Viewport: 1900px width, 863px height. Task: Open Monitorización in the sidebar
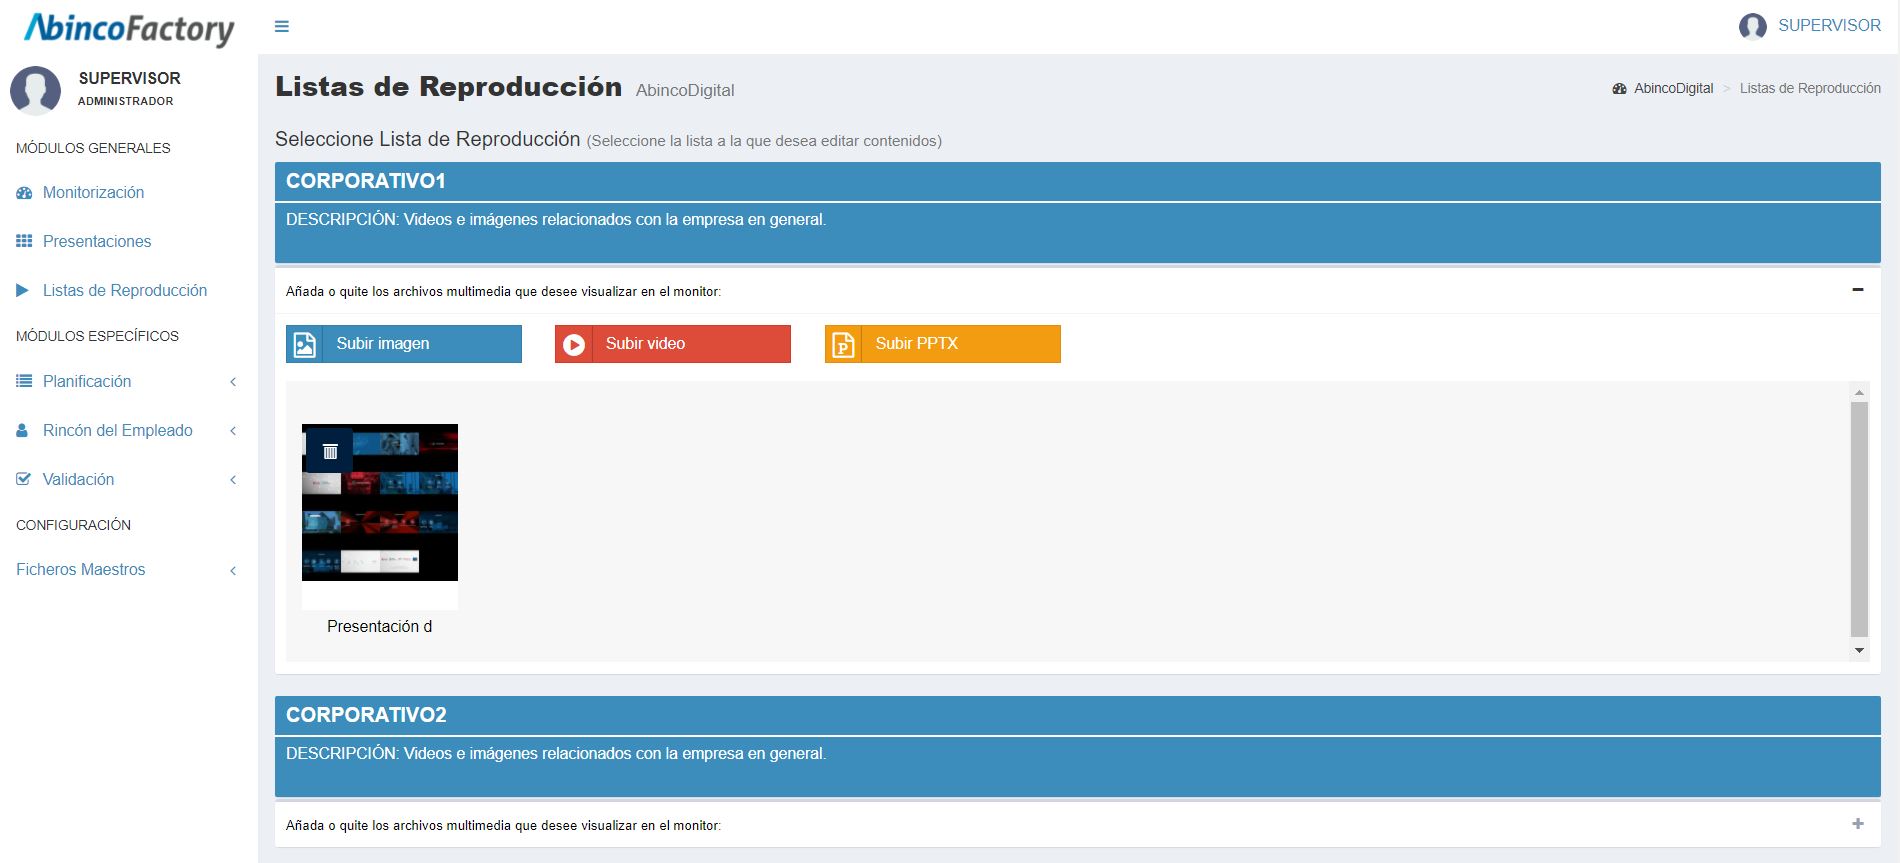(x=93, y=192)
